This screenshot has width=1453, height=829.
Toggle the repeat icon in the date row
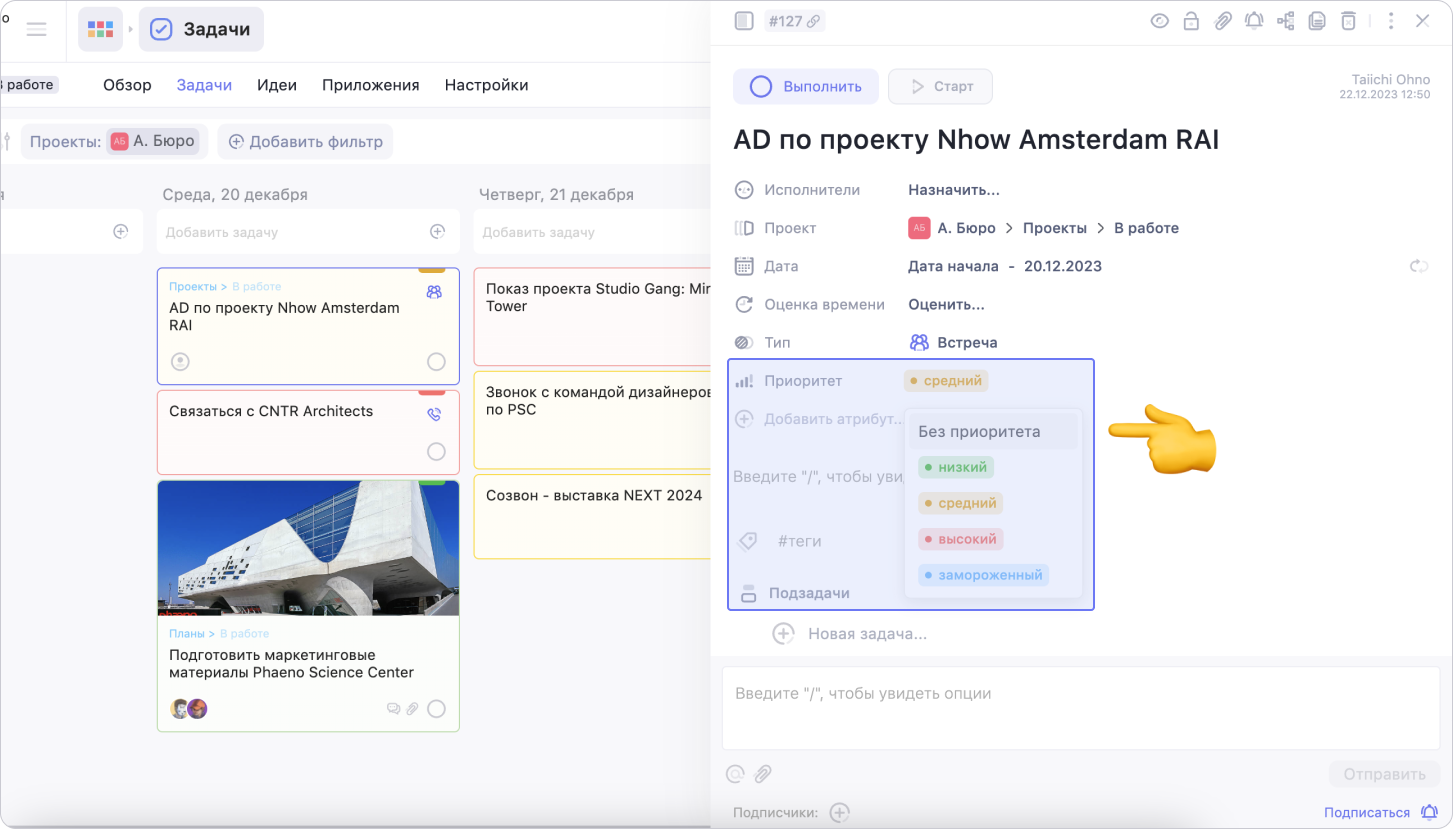[1419, 266]
